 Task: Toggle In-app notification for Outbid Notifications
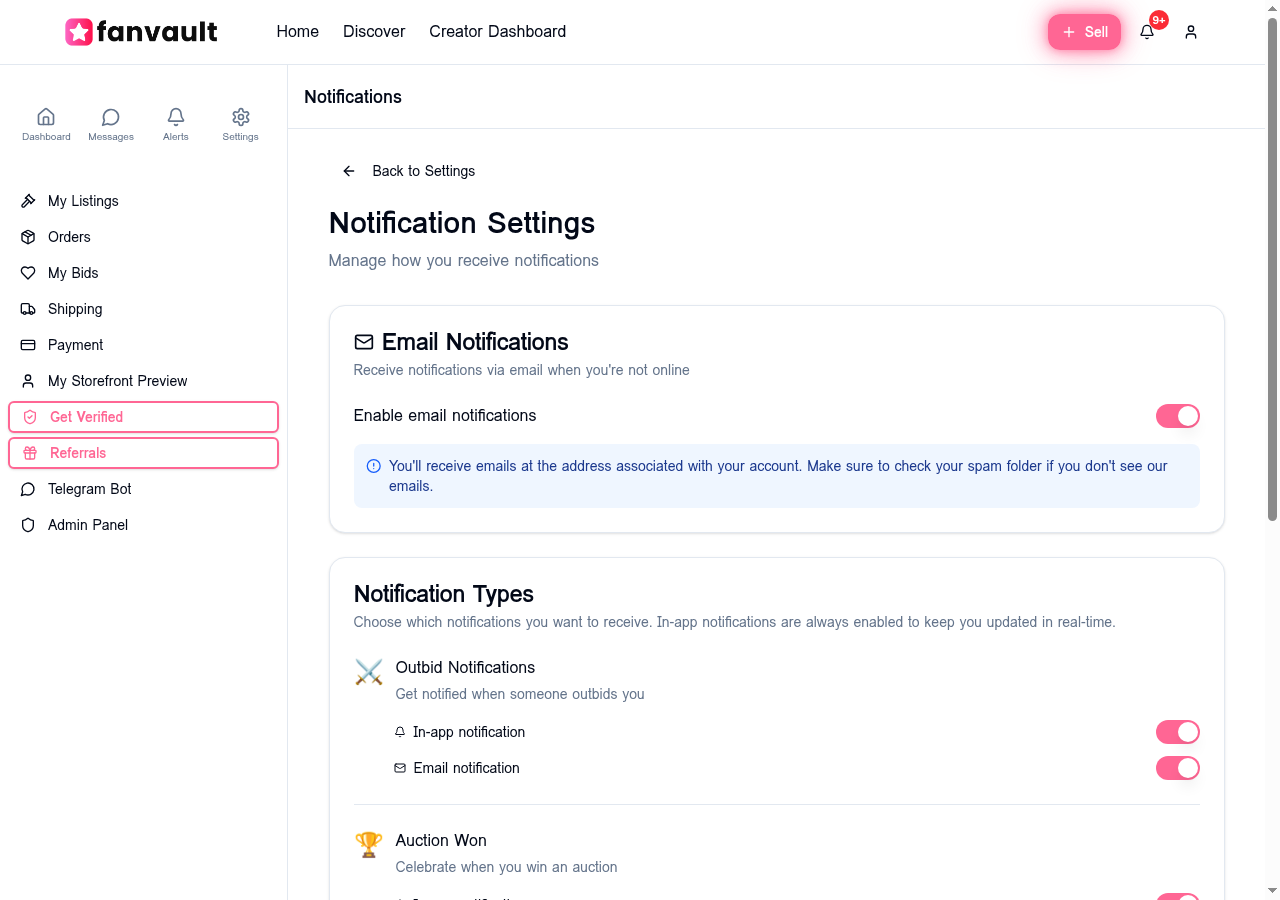pyautogui.click(x=1177, y=732)
